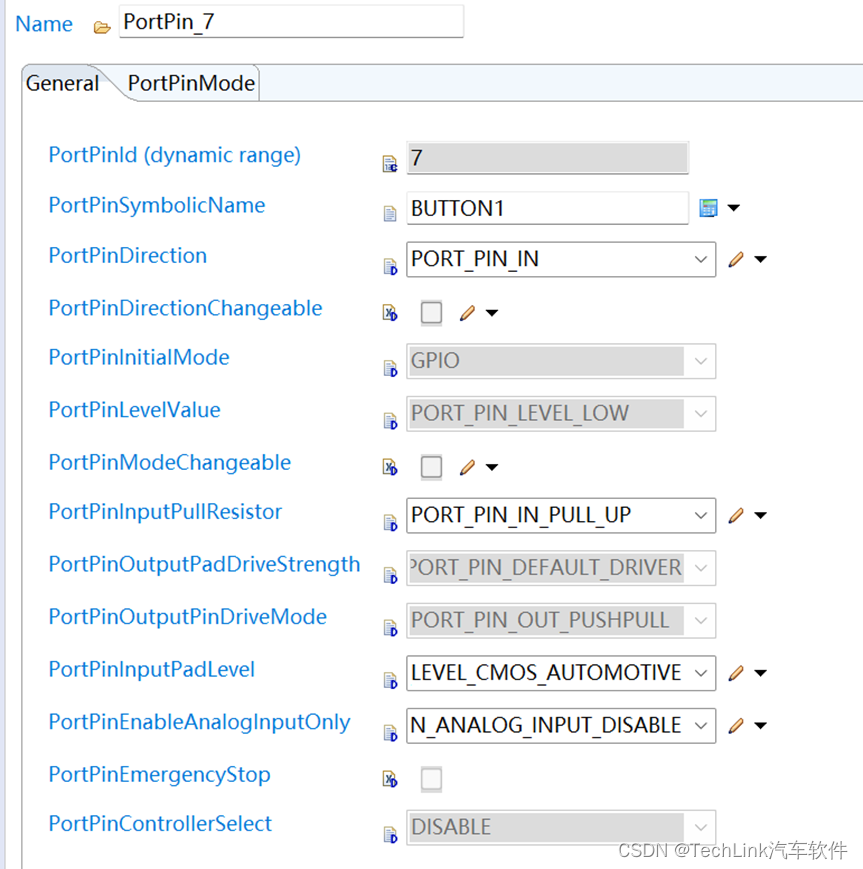The height and width of the screenshot is (869, 863).
Task: Click the pencil icon for PortPinModeChangeable
Action: [467, 467]
